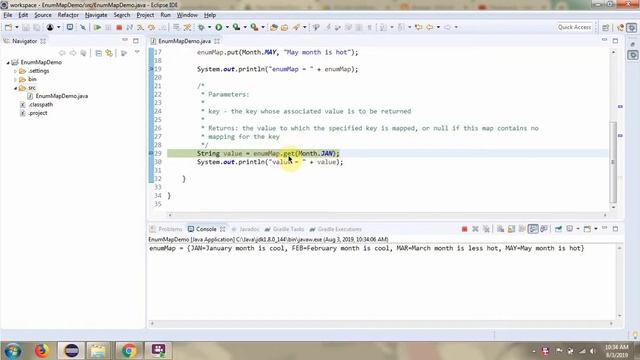Image resolution: width=640 pixels, height=360 pixels.
Task: Open the Refactor menu
Action: point(68,15)
